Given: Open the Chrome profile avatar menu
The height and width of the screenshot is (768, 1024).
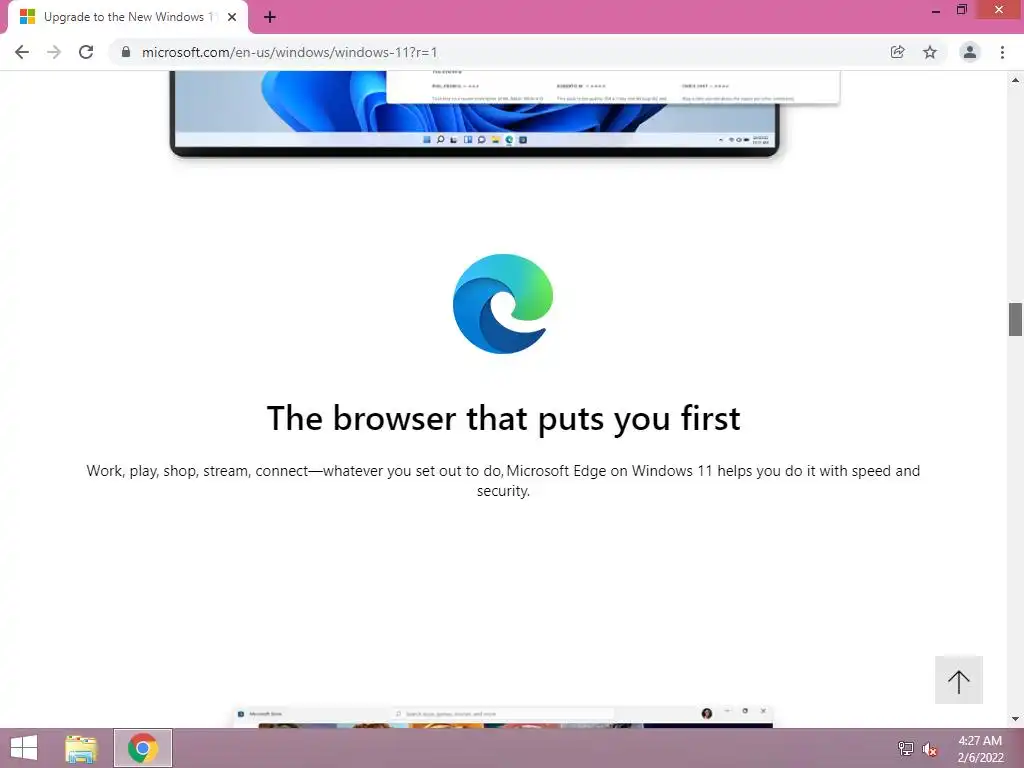Looking at the screenshot, I should coord(970,52).
